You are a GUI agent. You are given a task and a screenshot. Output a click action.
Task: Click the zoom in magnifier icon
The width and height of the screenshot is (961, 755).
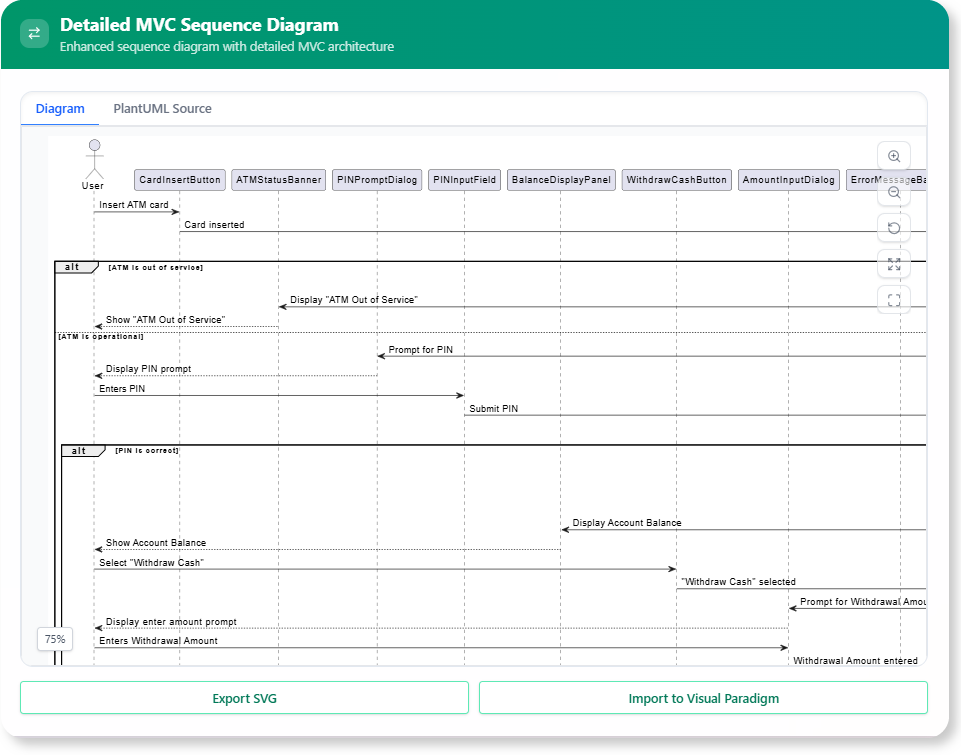point(893,155)
